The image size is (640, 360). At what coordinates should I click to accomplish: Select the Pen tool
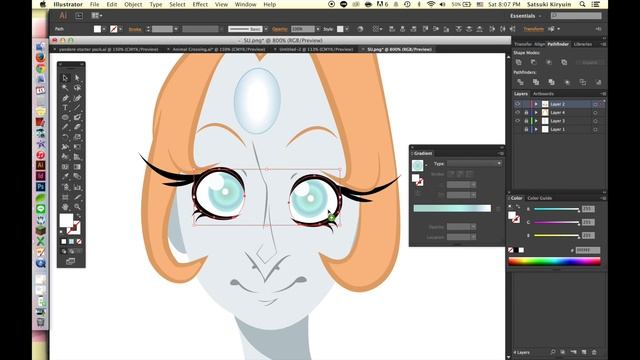click(65, 98)
